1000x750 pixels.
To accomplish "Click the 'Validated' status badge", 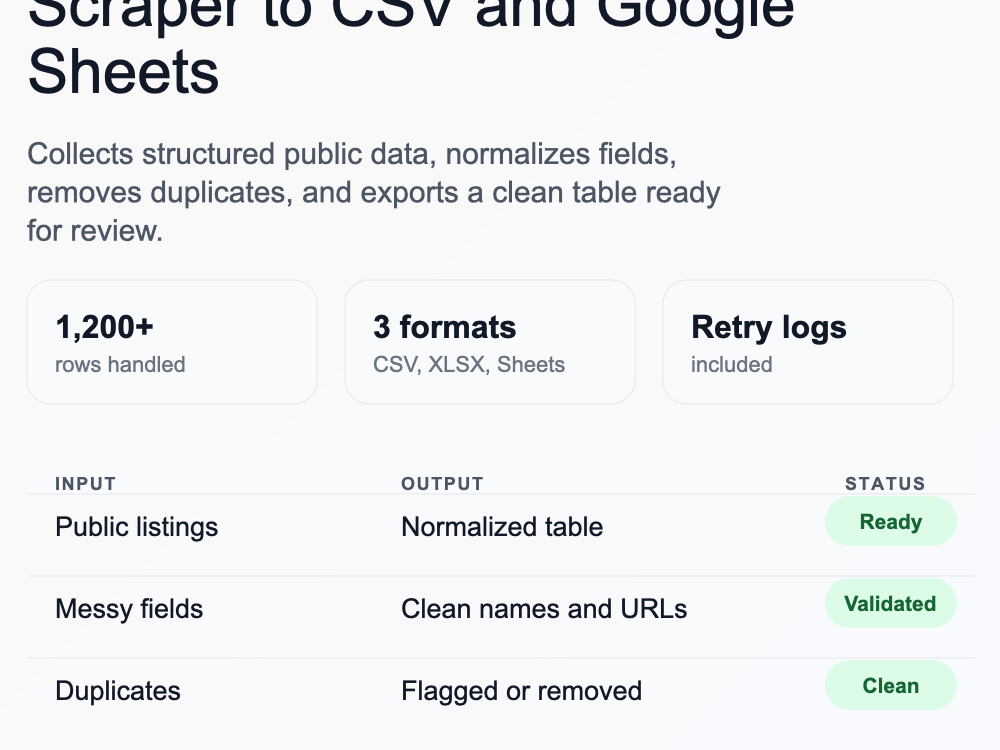I will [890, 603].
